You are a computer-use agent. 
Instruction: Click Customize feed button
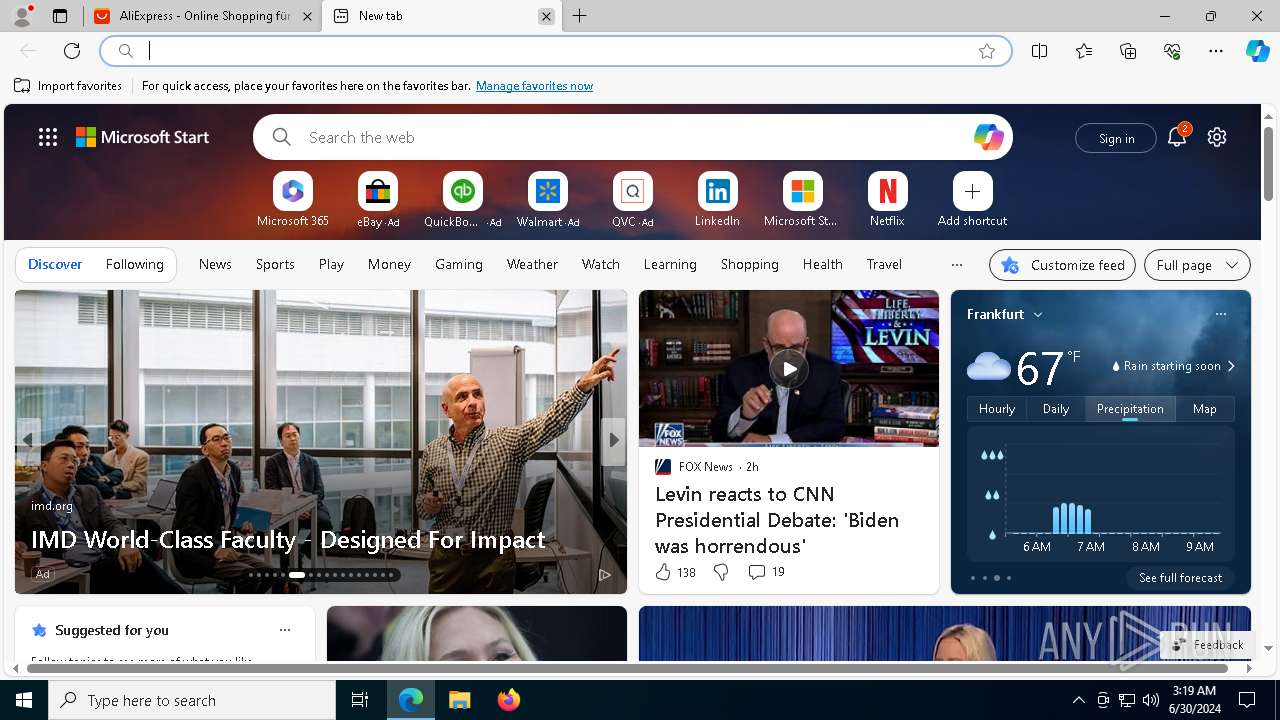pyautogui.click(x=1062, y=265)
